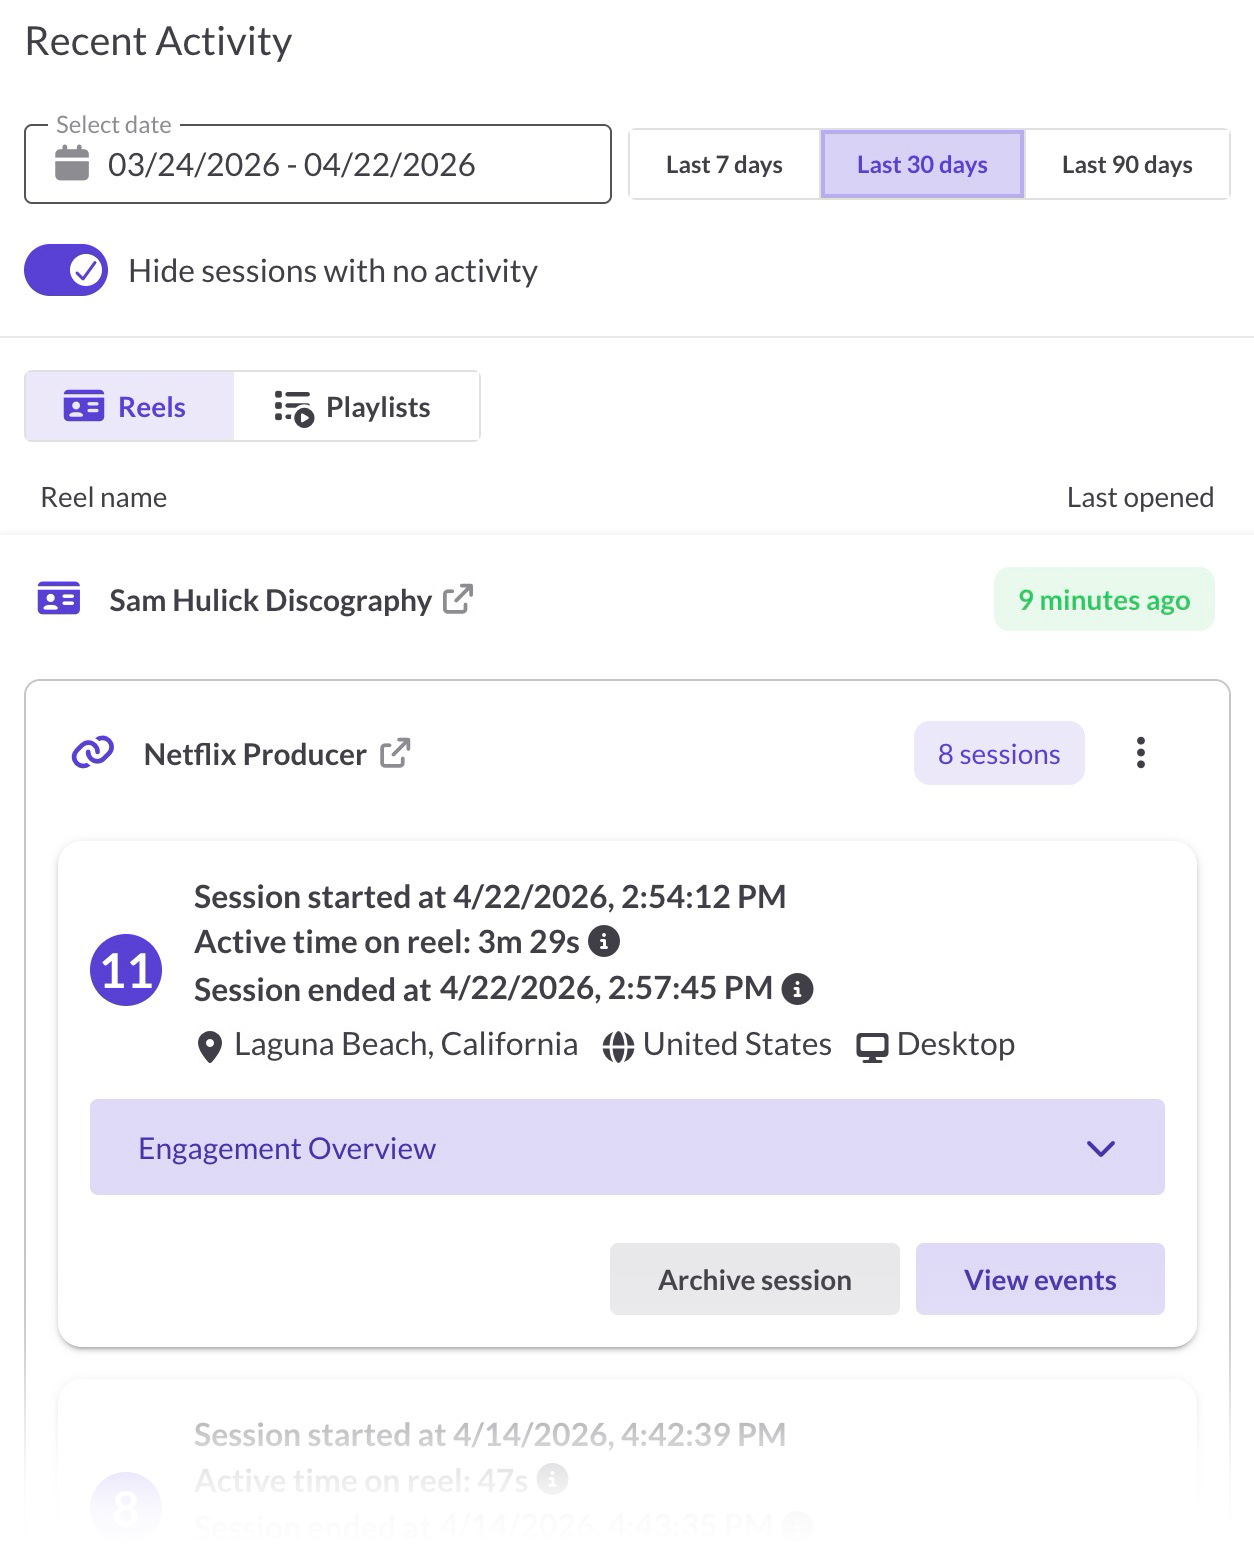Toggle Hide sessions with no activity
This screenshot has width=1254, height=1556.
pos(66,270)
